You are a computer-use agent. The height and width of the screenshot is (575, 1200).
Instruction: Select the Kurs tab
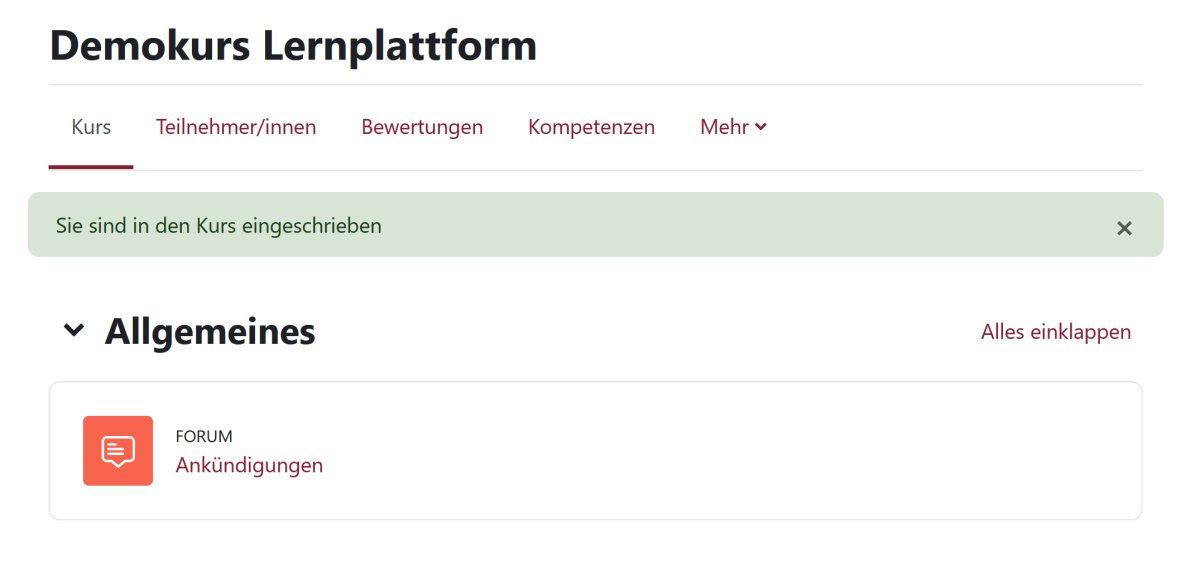91,127
